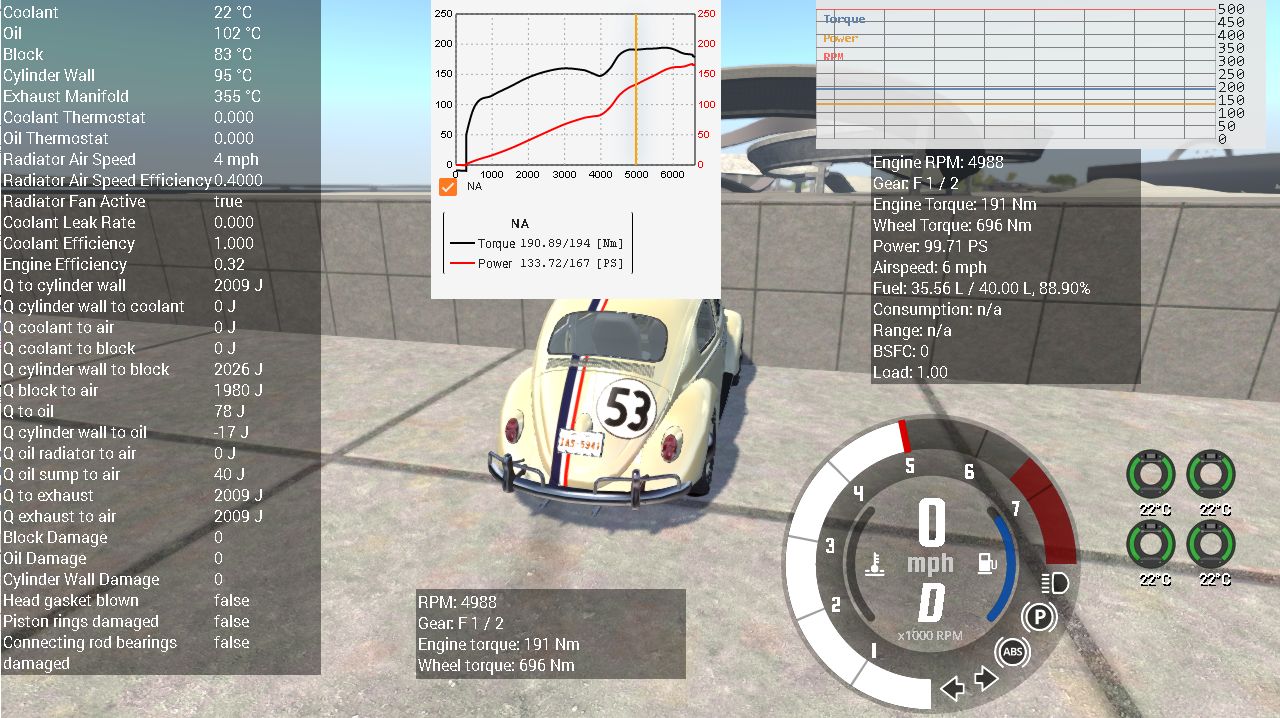
Task: Click the bottom panel Wheel torque: 696 Nm line
Action: [x=496, y=665]
